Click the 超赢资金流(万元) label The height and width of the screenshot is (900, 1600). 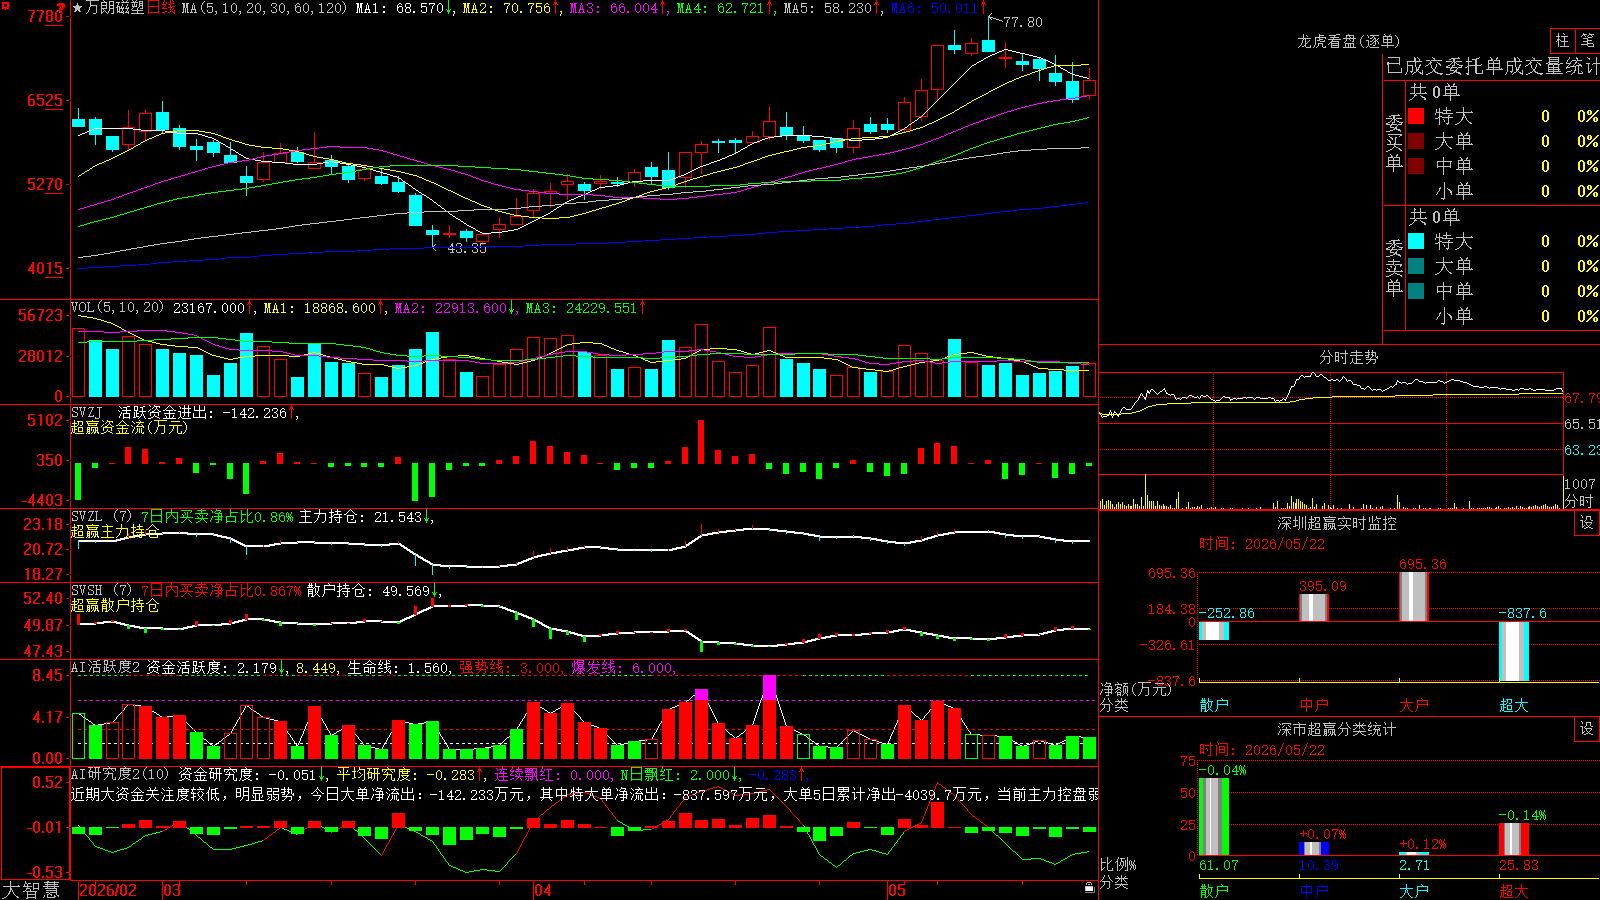click(x=129, y=427)
